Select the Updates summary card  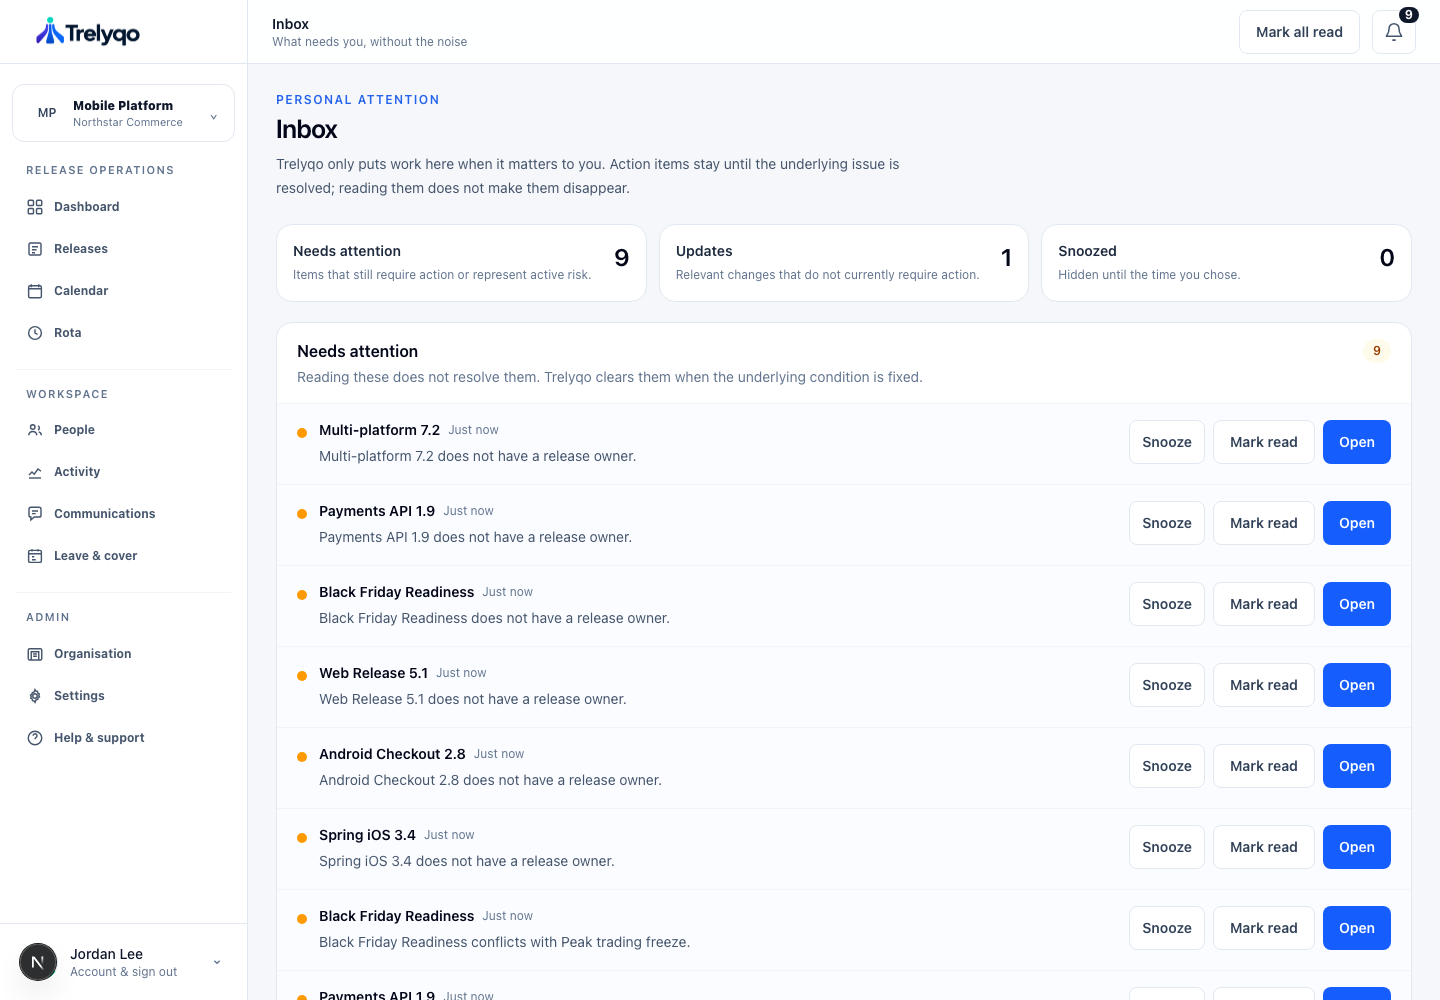844,263
